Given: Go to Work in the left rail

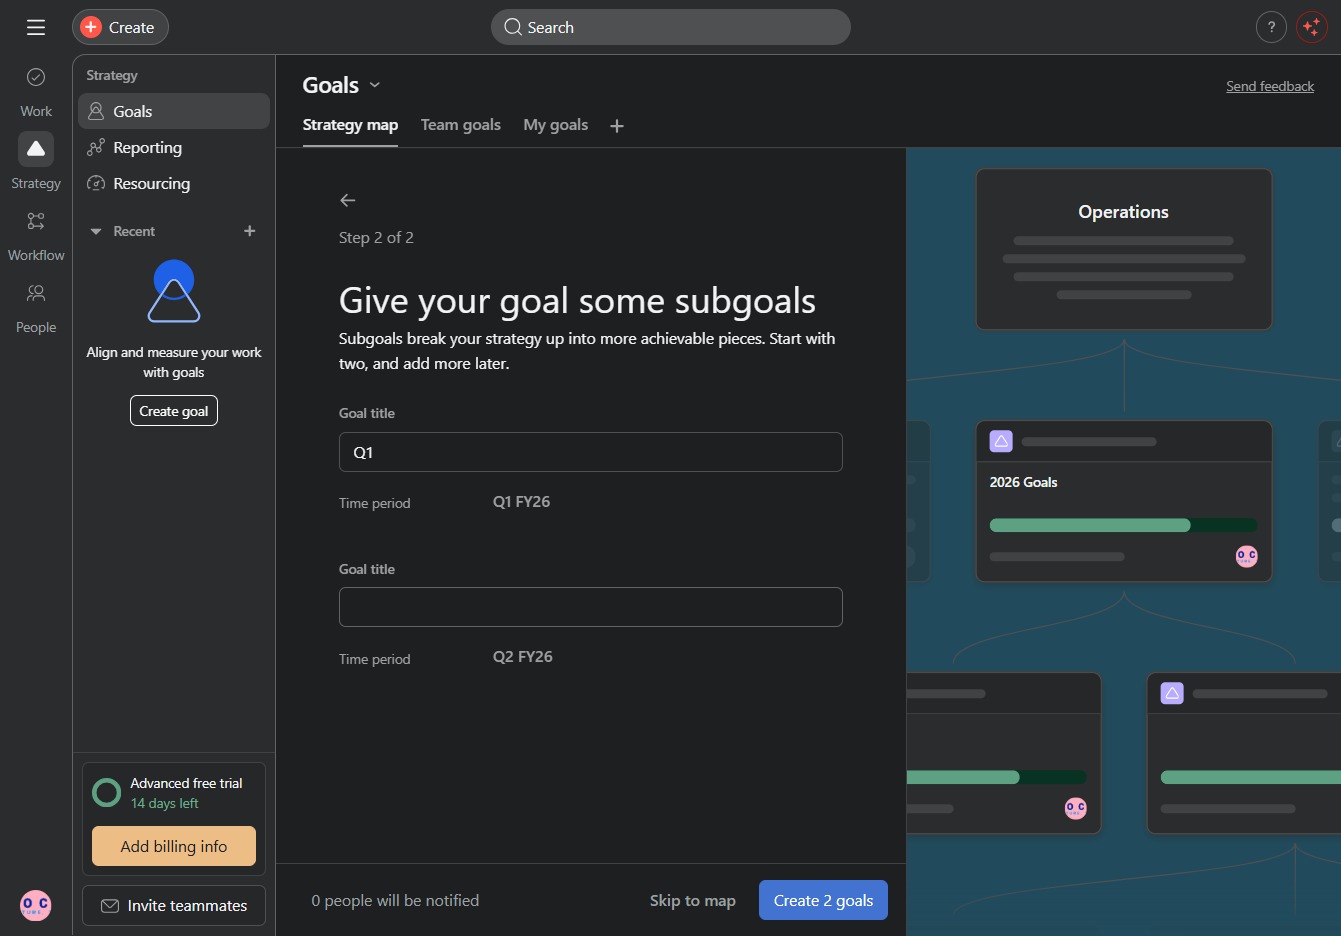Looking at the screenshot, I should click(x=36, y=92).
